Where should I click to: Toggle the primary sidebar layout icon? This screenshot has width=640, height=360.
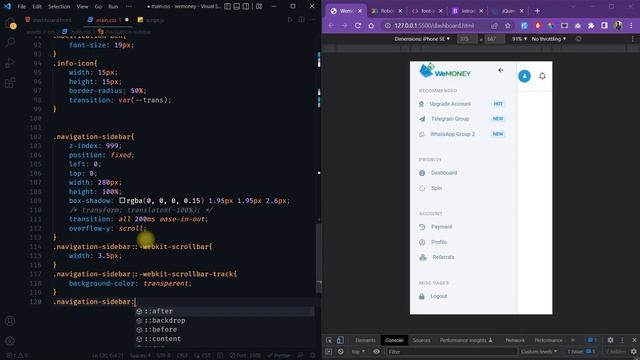tap(227, 6)
